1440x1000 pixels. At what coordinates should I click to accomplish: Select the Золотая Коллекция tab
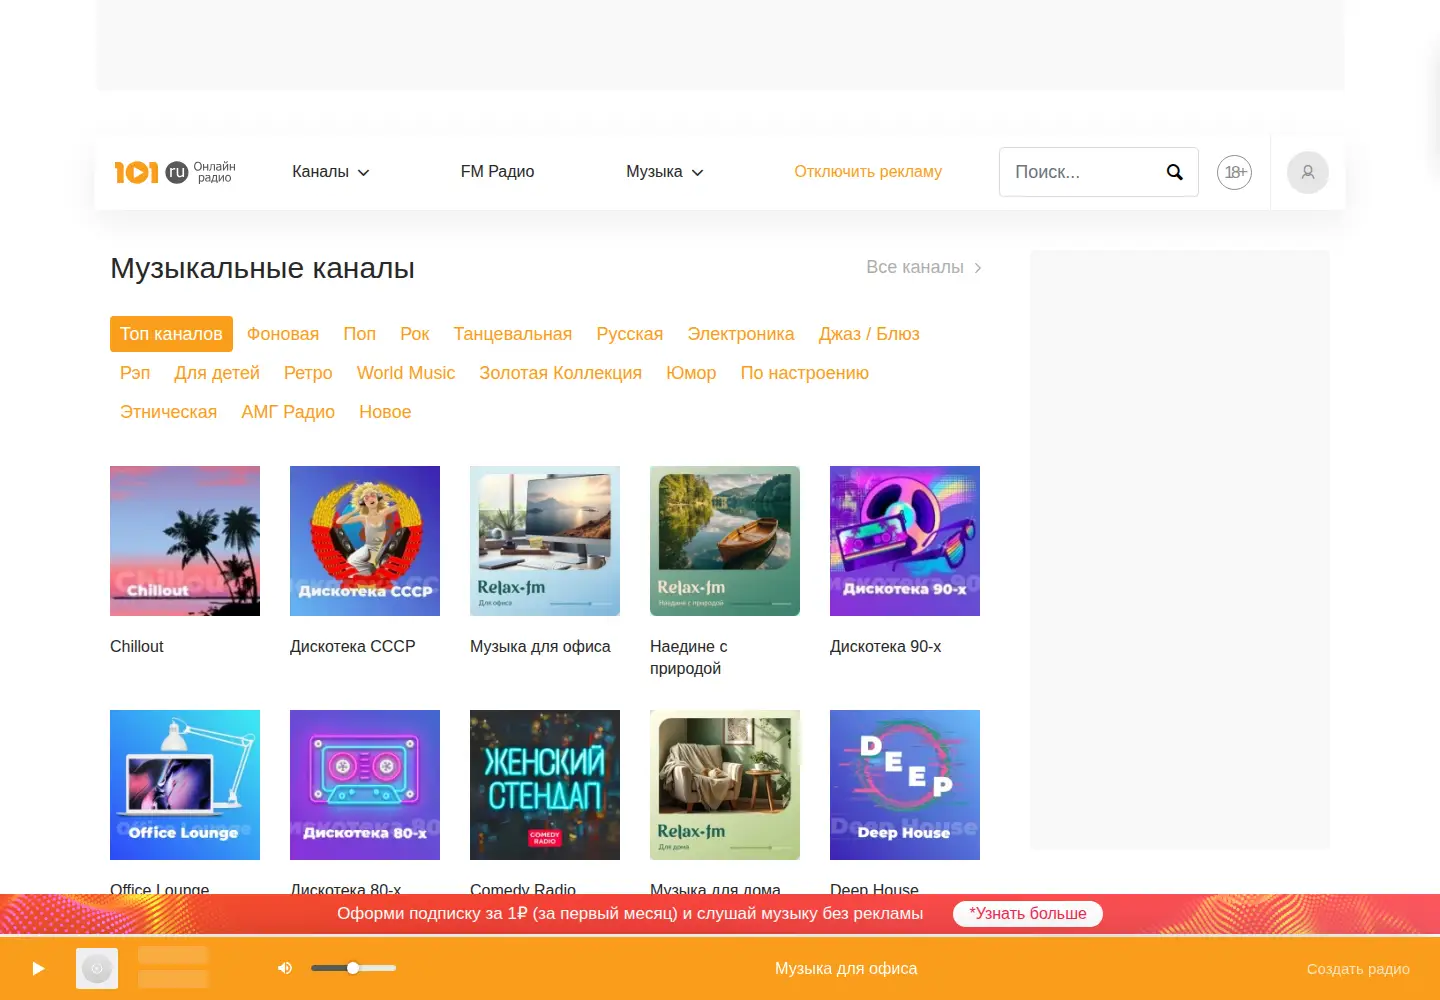[x=560, y=373]
